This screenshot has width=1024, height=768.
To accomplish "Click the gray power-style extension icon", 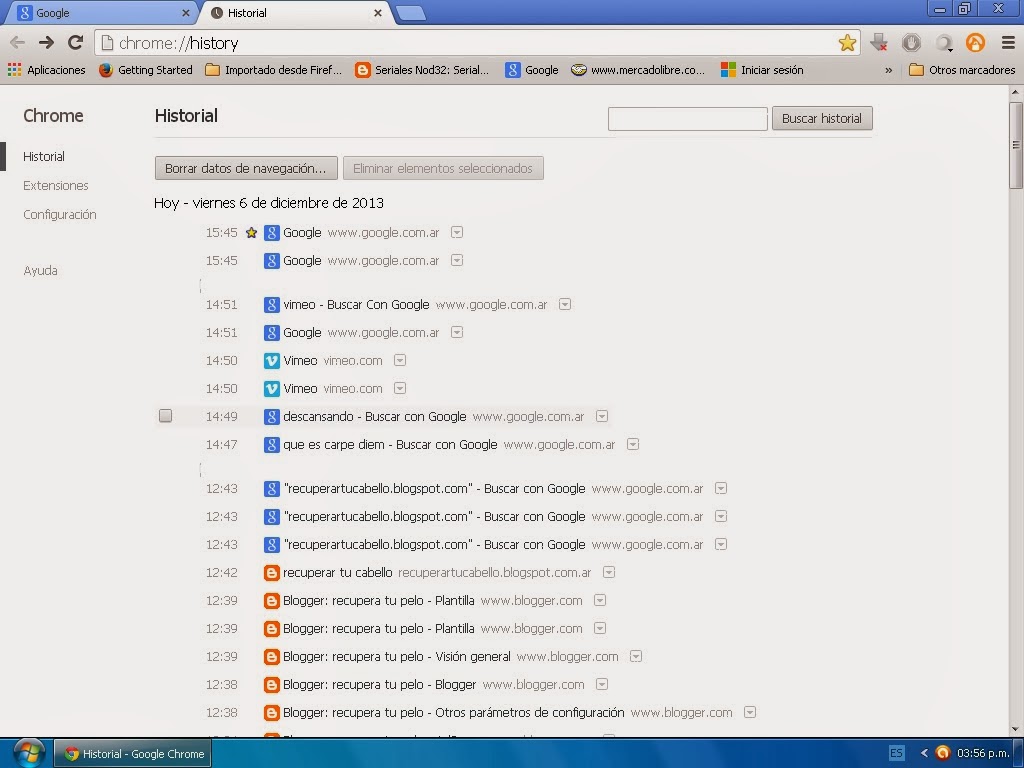I will coord(911,43).
